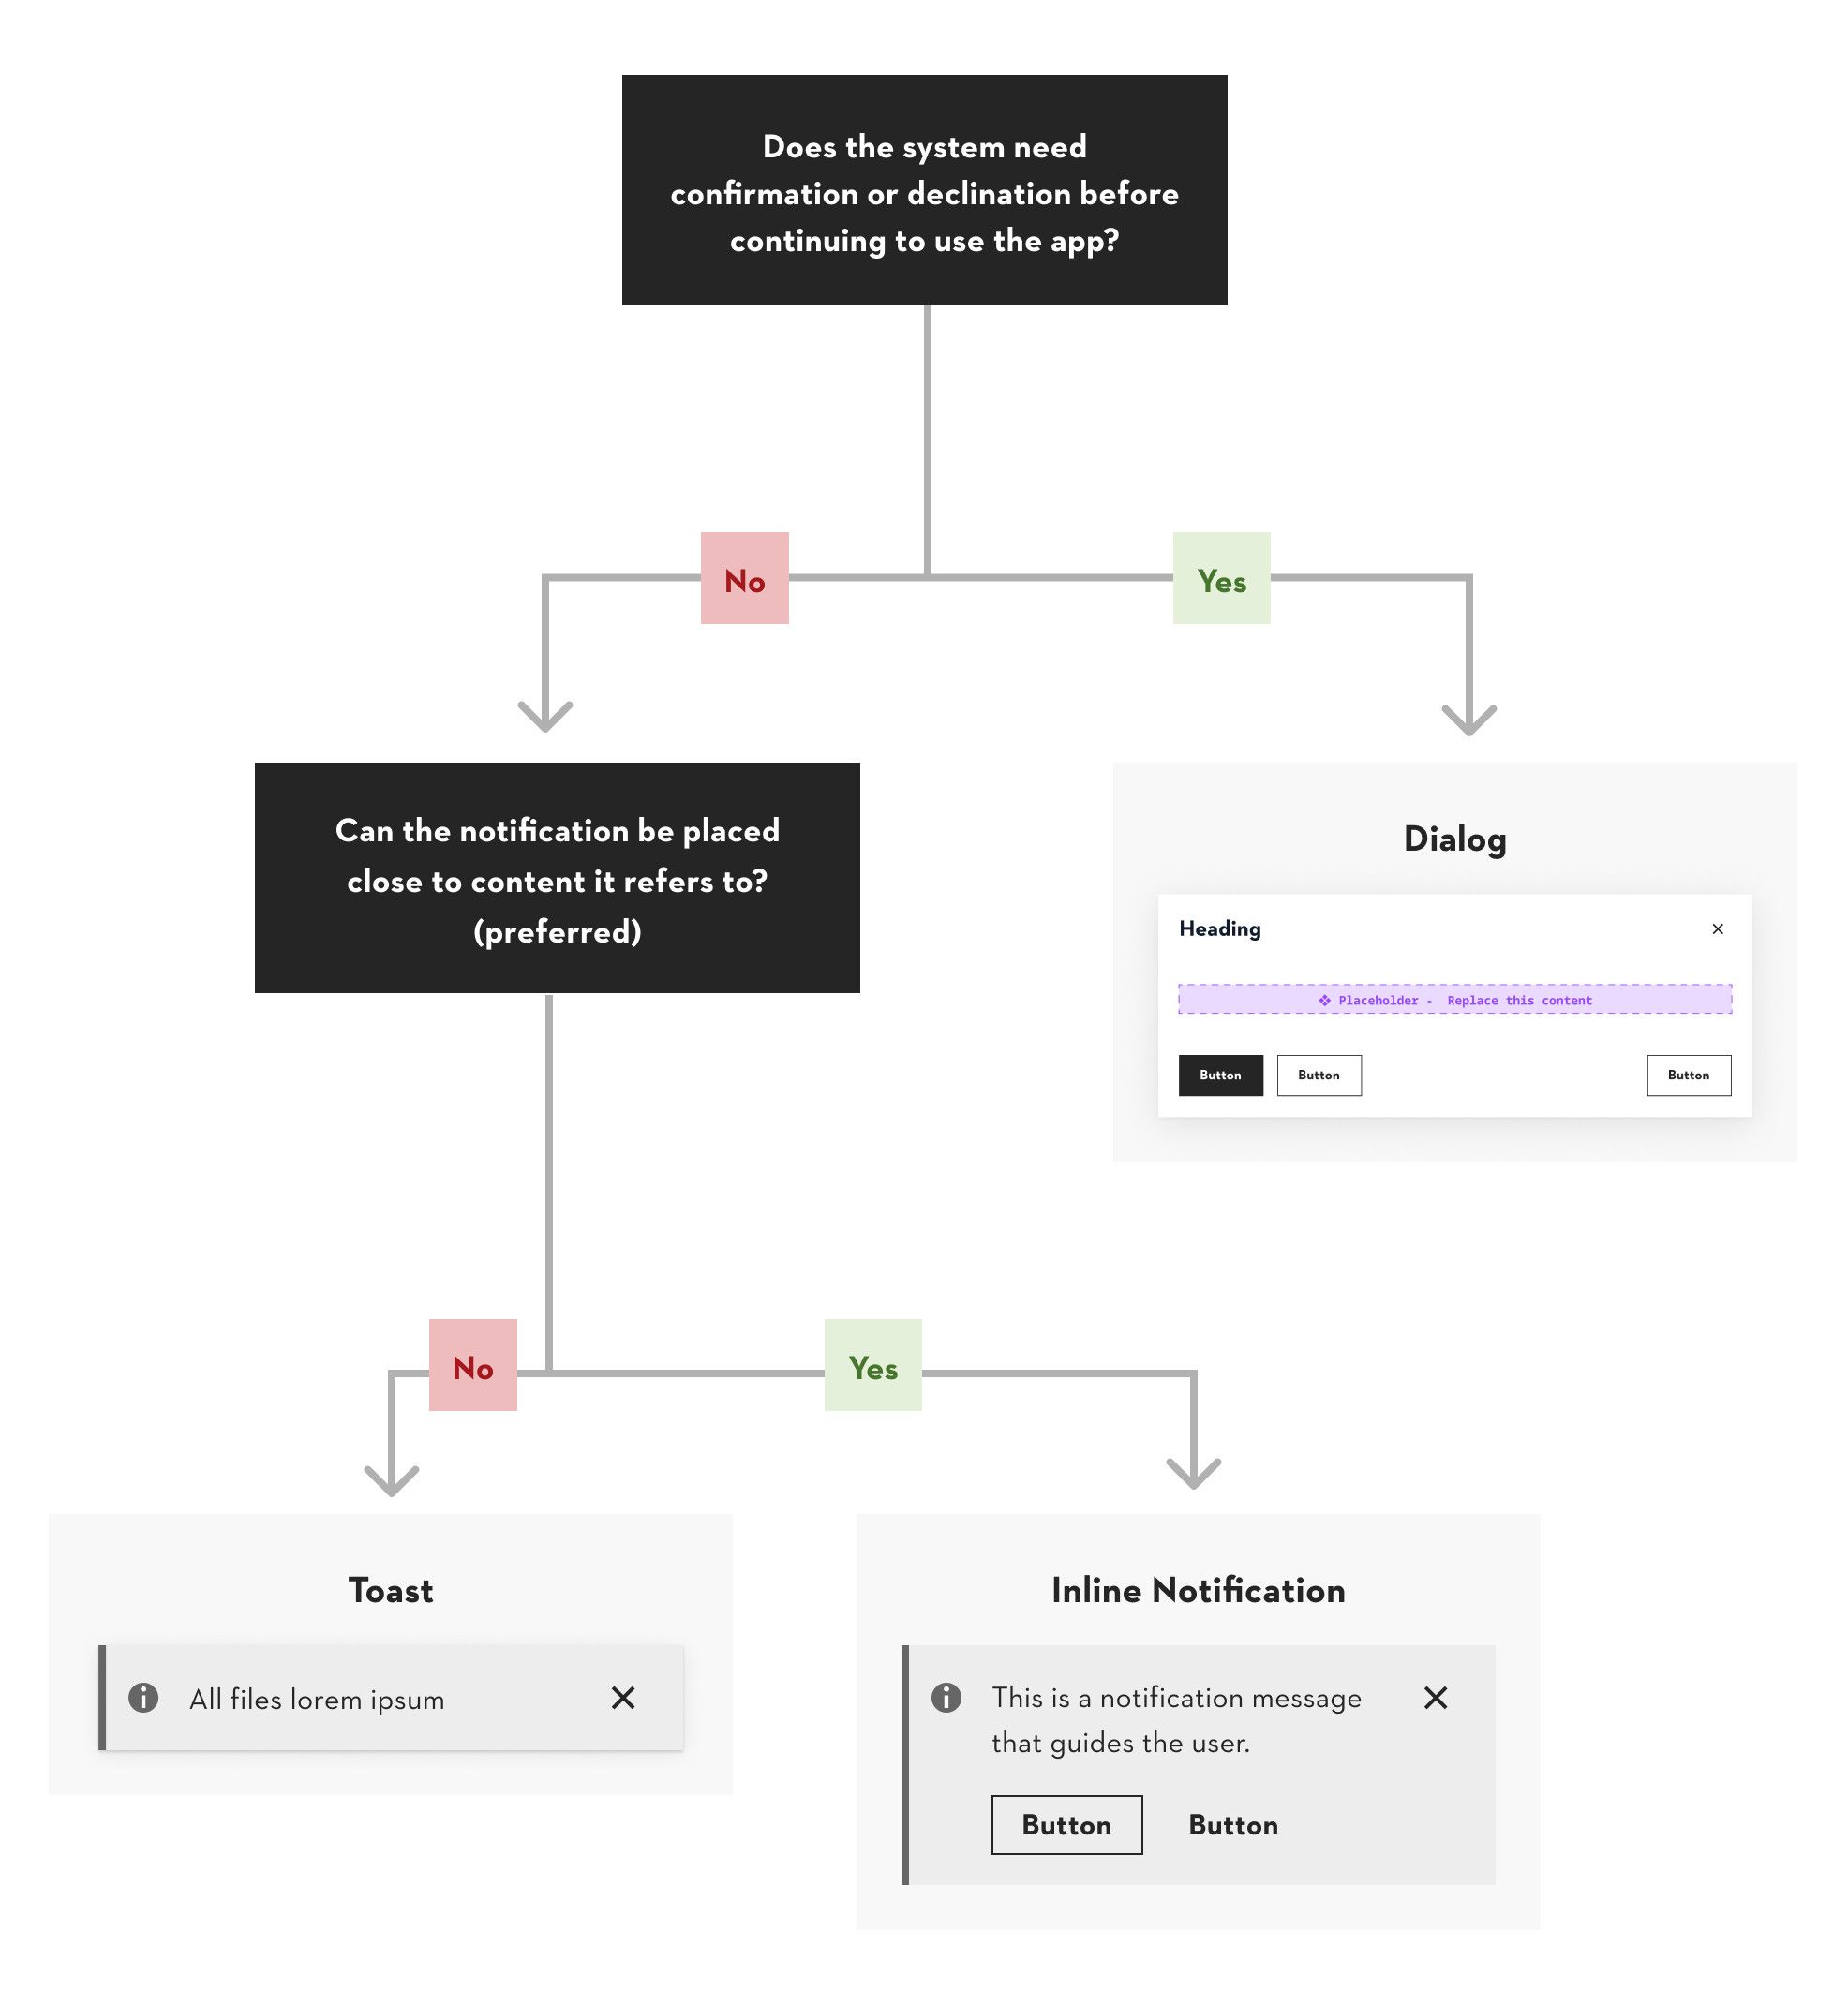Click the Inline Notification info icon

tap(946, 1698)
